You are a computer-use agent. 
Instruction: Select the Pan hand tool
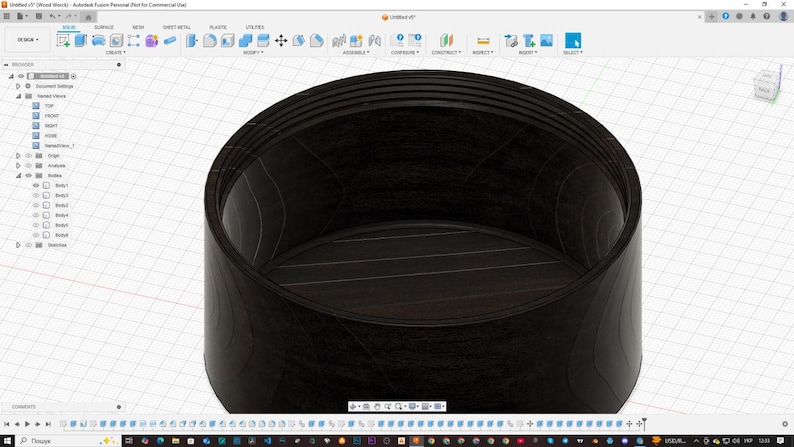[x=377, y=406]
